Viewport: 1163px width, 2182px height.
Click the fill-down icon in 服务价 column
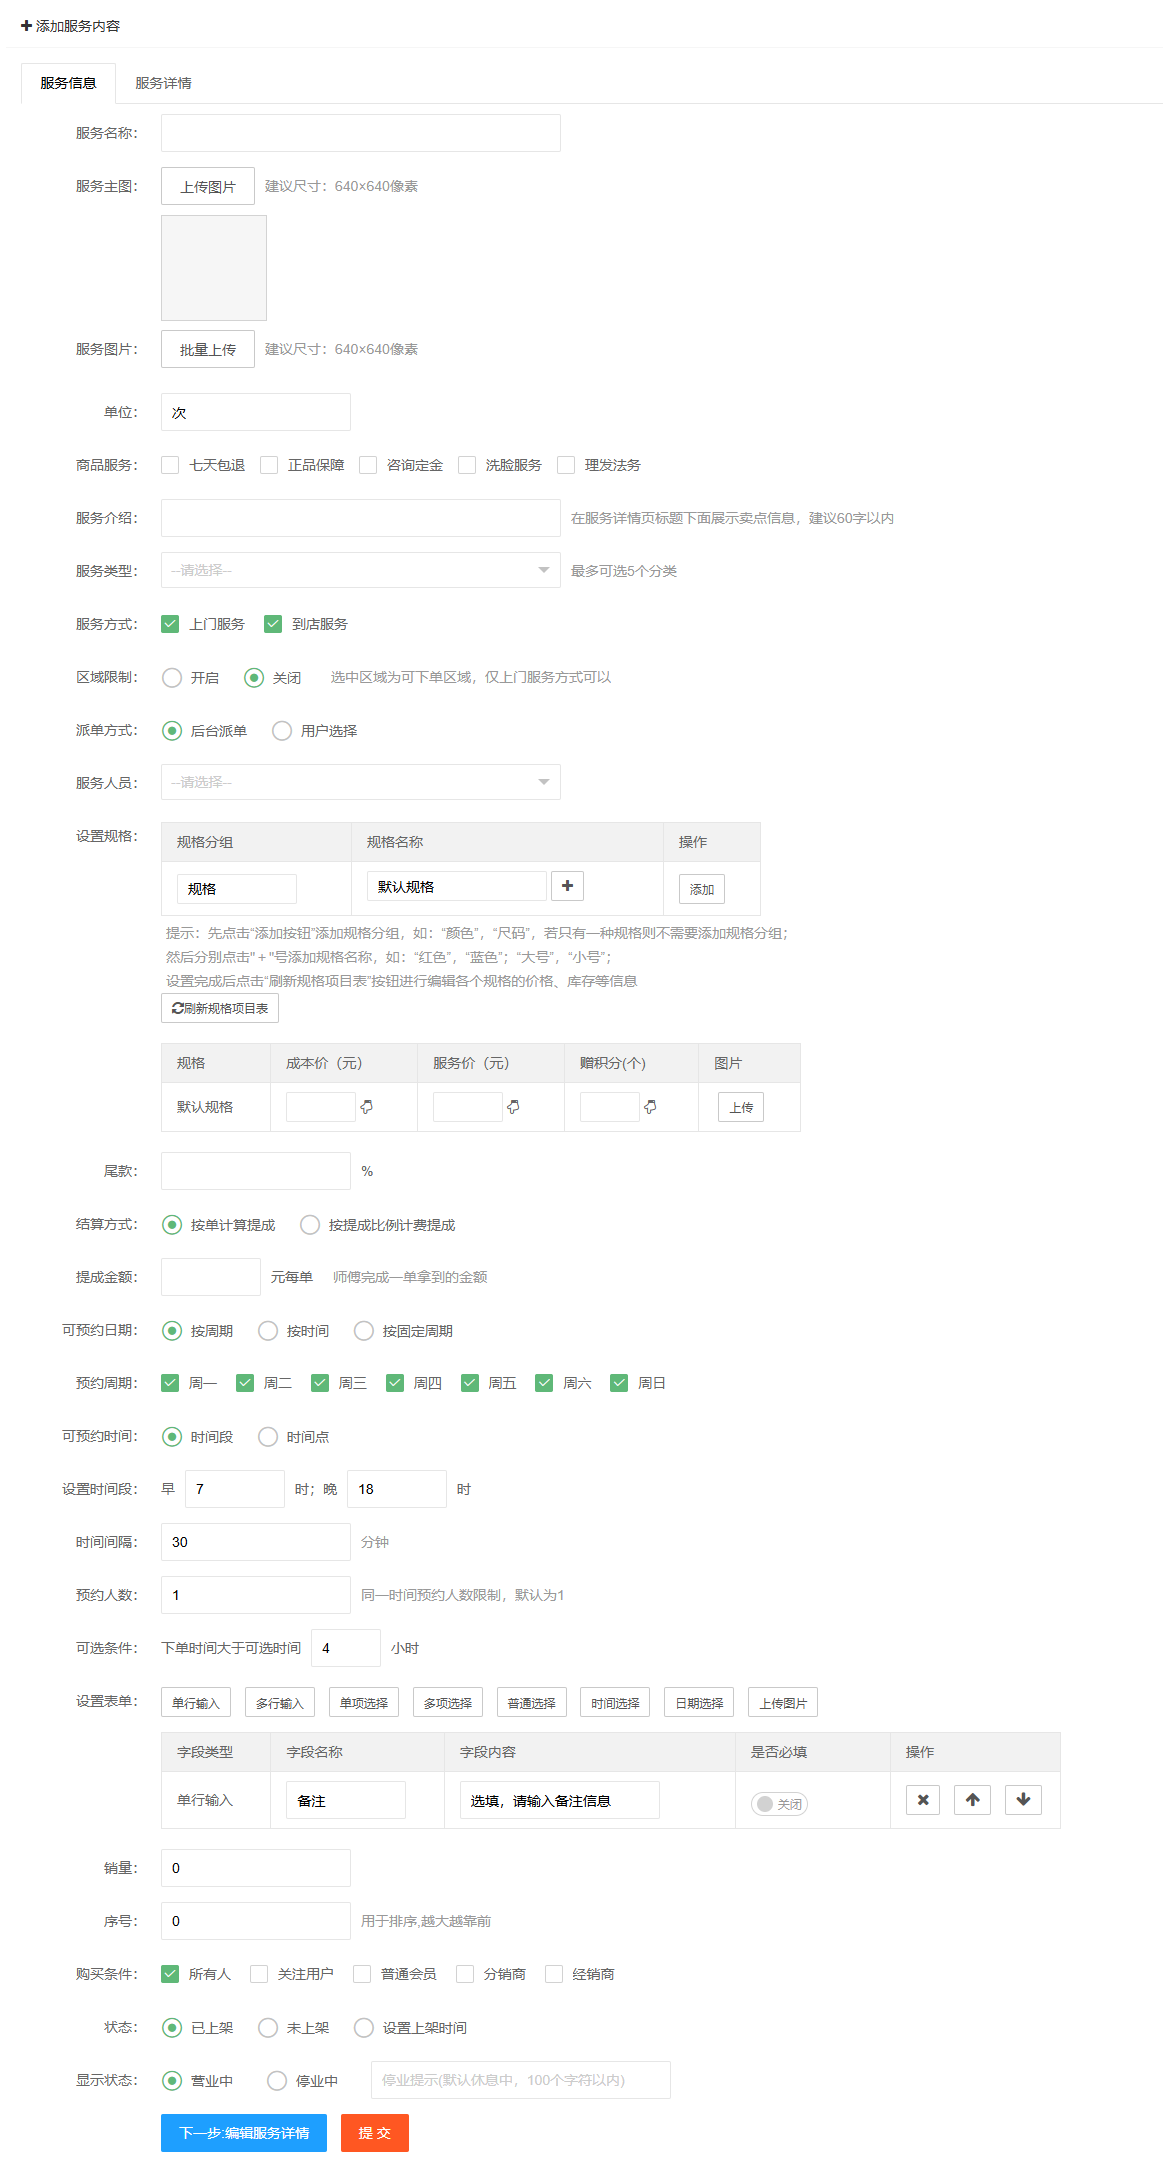coord(513,1107)
